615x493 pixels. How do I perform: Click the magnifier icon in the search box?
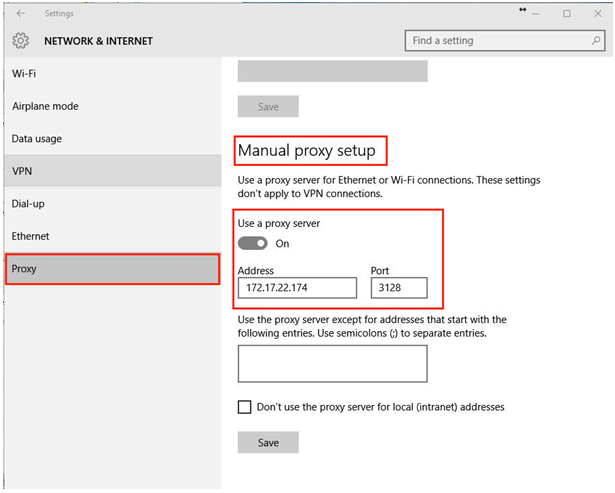pos(594,41)
